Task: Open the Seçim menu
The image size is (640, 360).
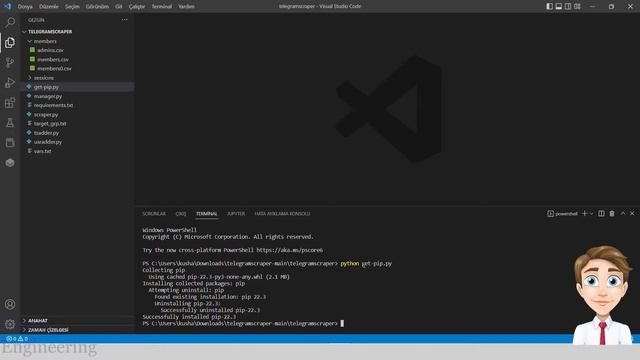Action: point(72,7)
